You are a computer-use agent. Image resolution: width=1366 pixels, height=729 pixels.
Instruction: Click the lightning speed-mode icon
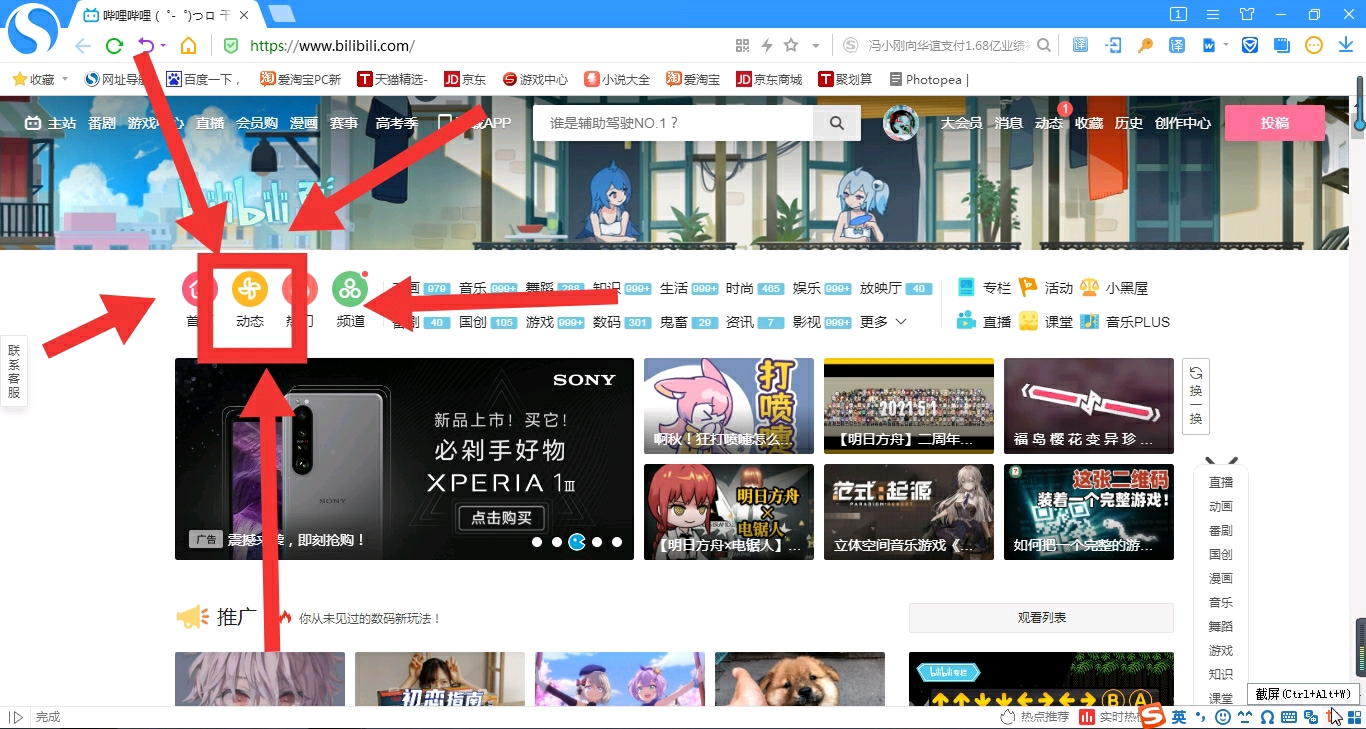tap(767, 46)
